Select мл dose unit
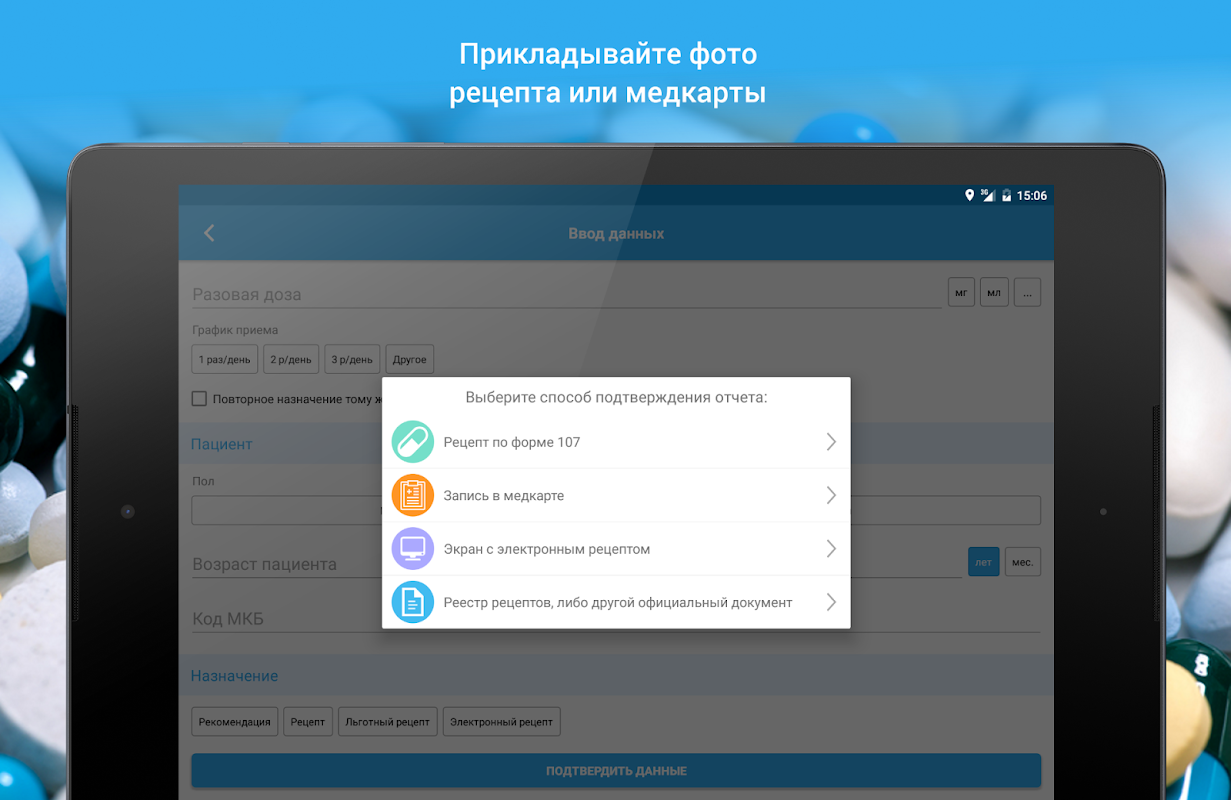The height and width of the screenshot is (800, 1231). (994, 293)
